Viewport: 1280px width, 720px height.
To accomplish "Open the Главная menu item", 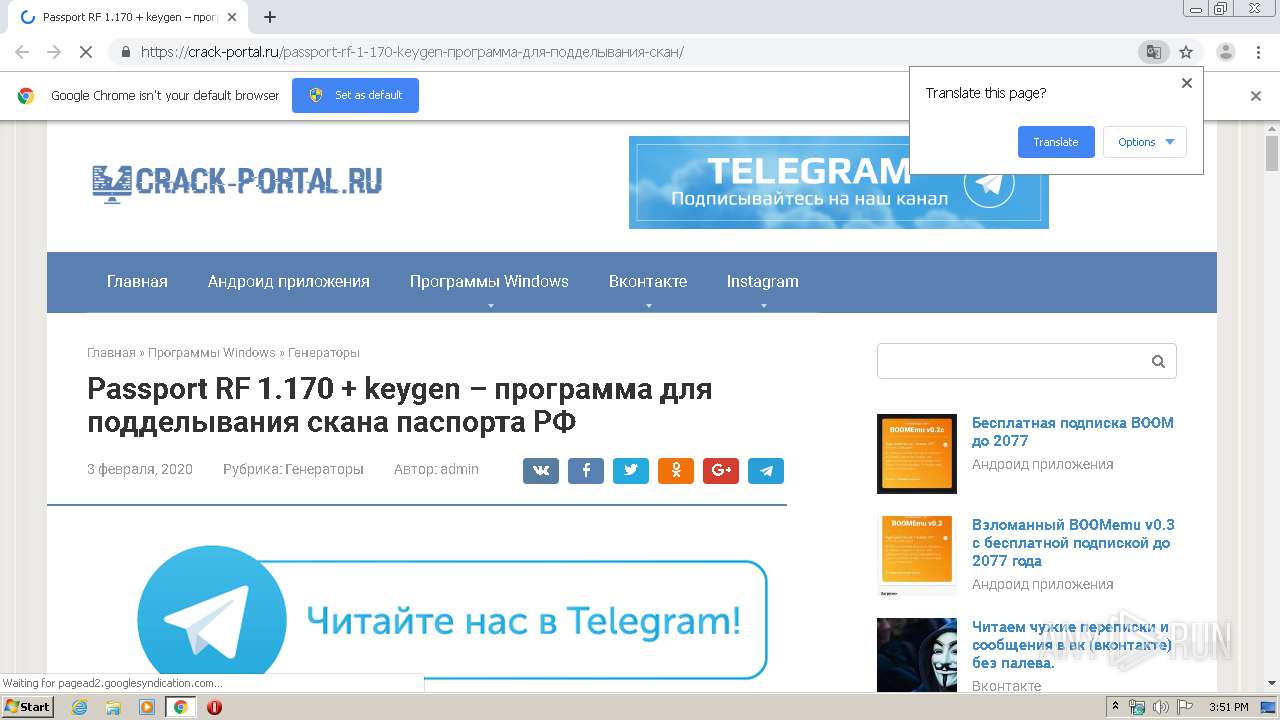I will pyautogui.click(x=137, y=282).
